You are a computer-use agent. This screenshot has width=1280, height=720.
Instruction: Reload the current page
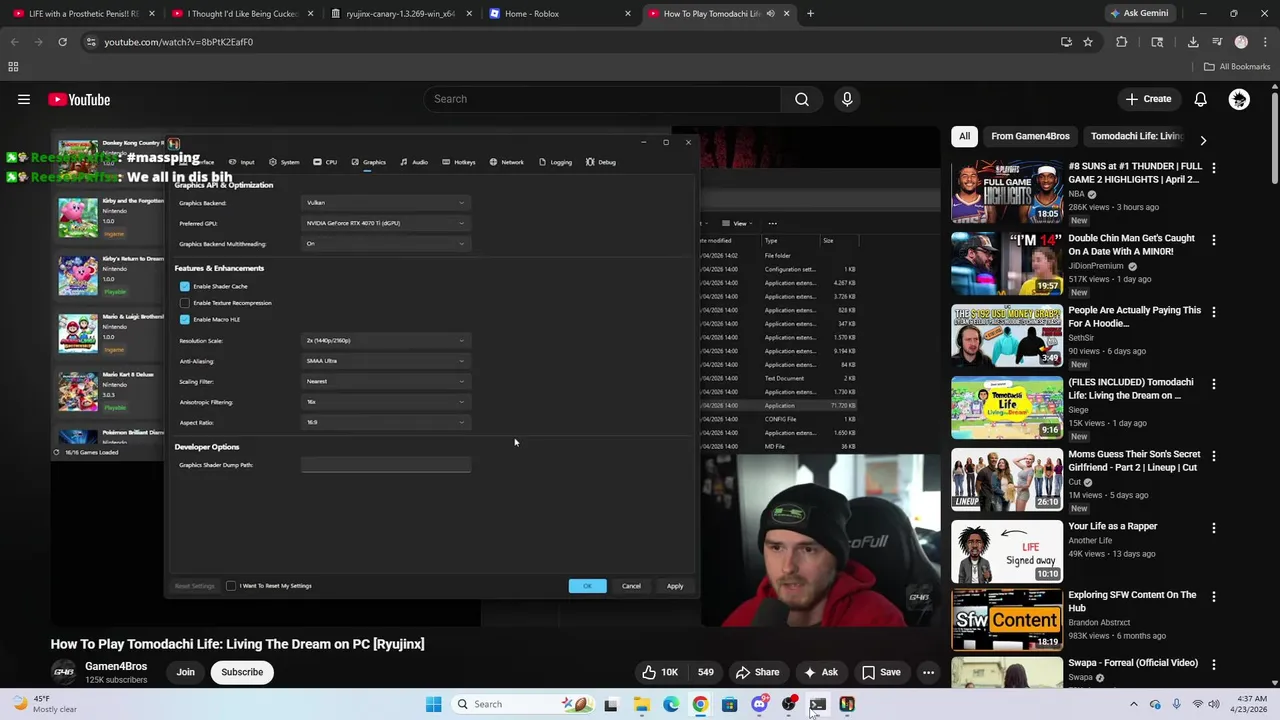[62, 42]
